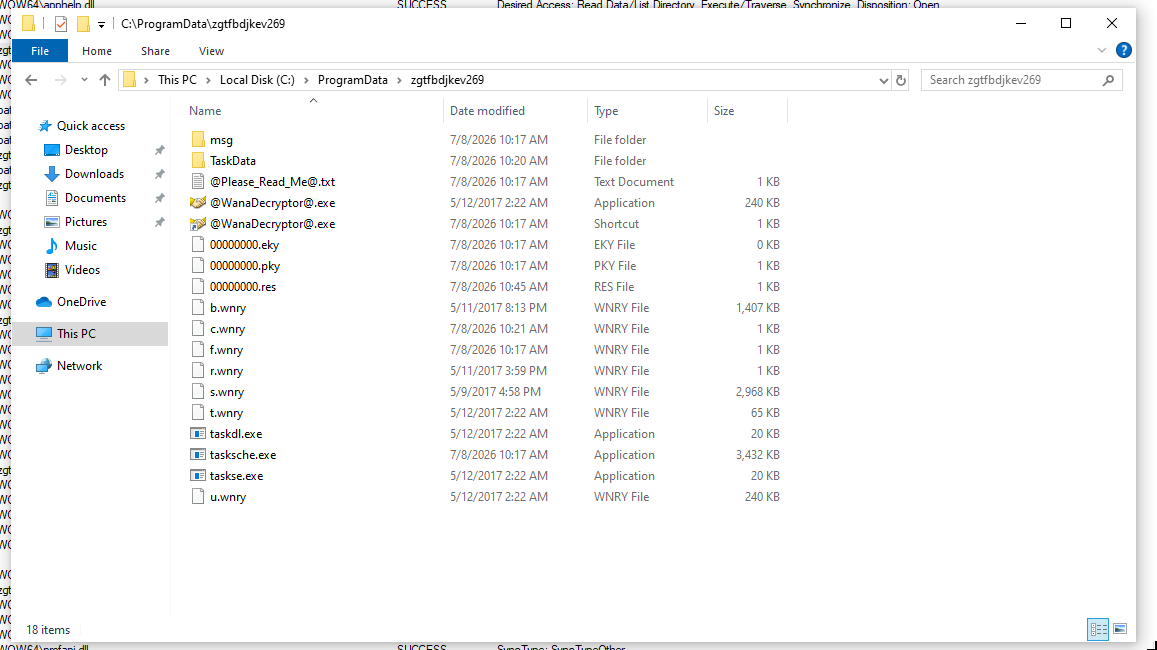Click This PC in the address breadcrumb
Viewport: 1157px width, 650px height.
[177, 80]
